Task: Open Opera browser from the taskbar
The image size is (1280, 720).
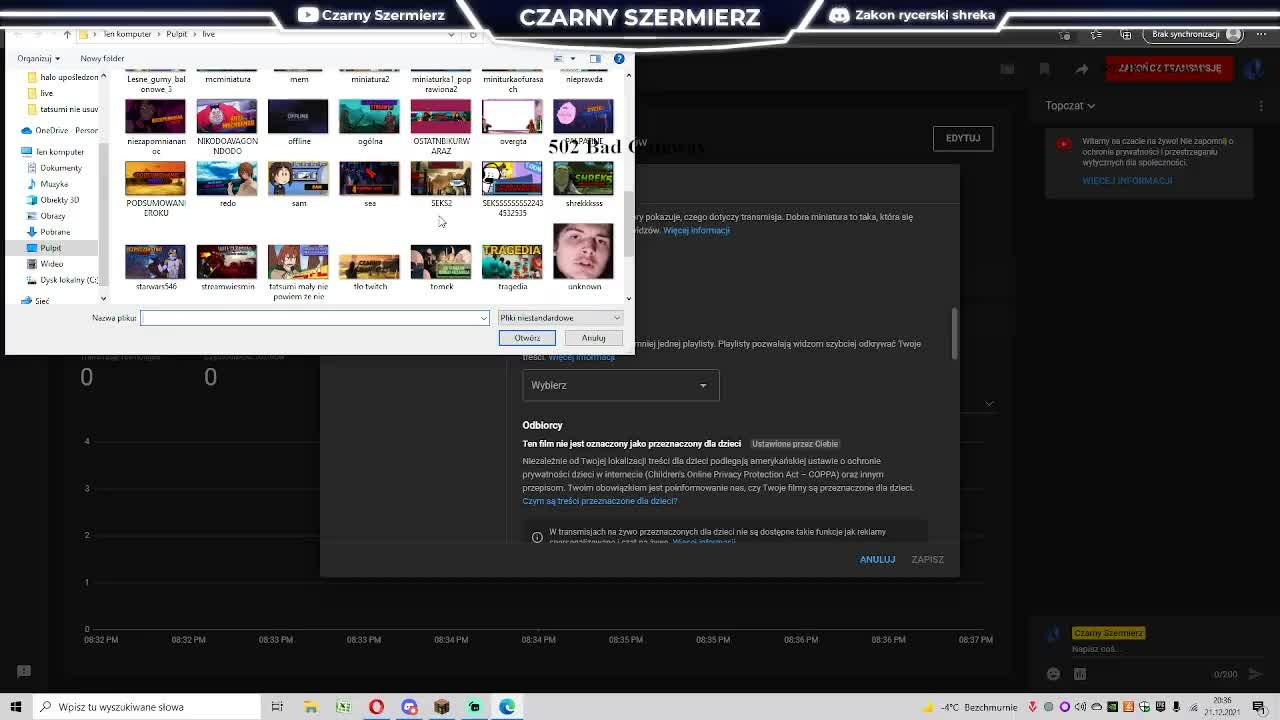Action: (x=376, y=707)
